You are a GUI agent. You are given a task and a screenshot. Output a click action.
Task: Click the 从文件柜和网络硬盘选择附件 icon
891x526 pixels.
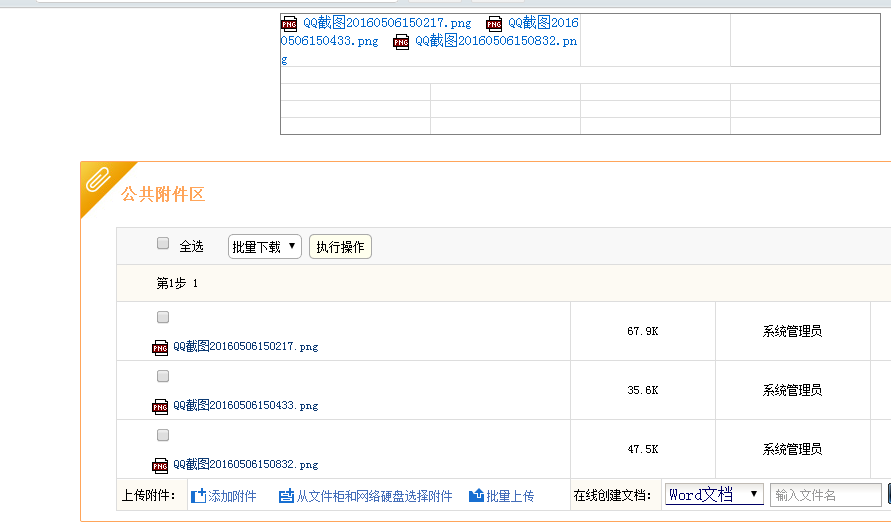pos(286,496)
